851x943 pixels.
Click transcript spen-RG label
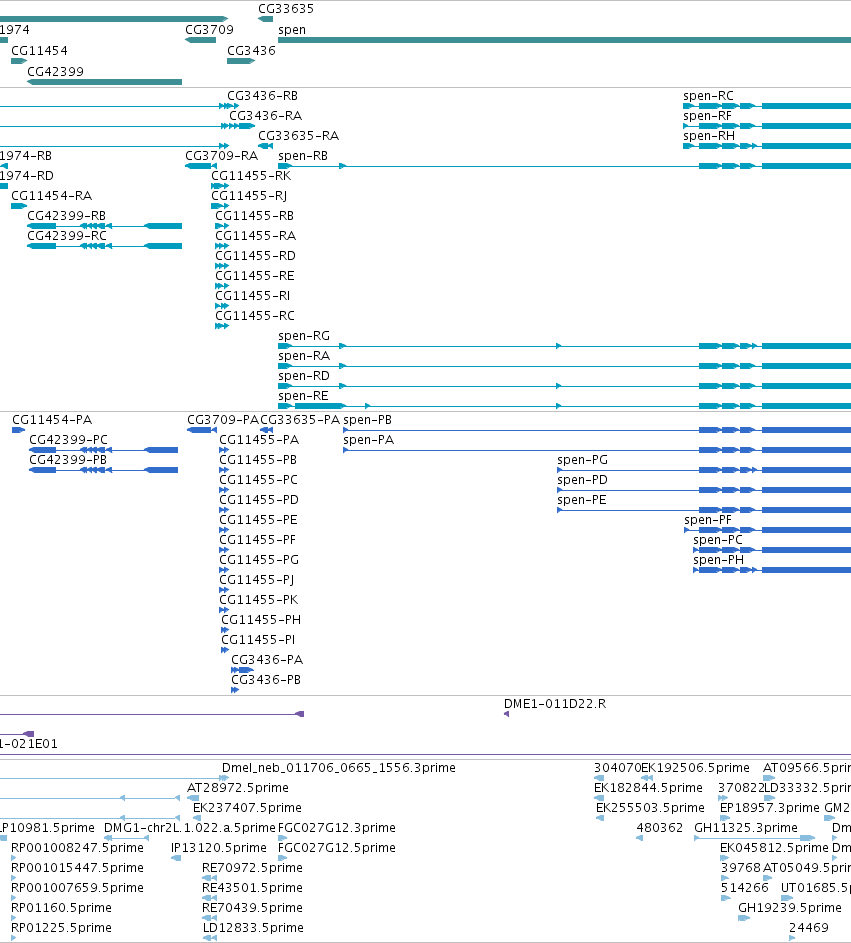click(304, 336)
